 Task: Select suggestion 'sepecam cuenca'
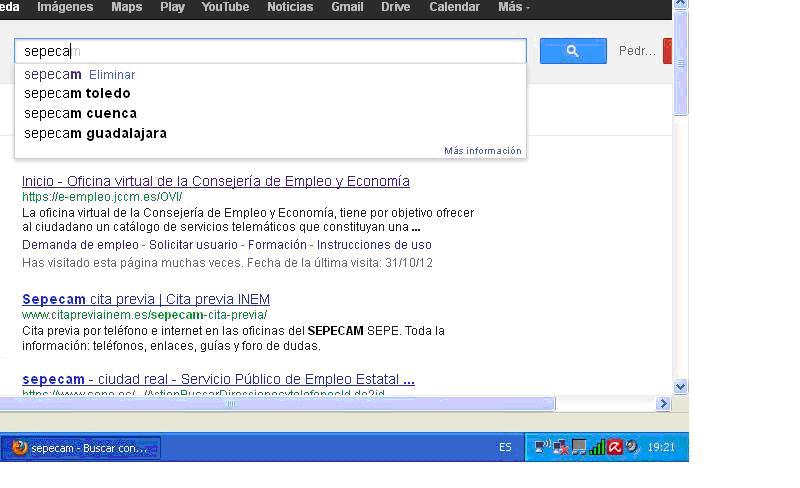(80, 113)
